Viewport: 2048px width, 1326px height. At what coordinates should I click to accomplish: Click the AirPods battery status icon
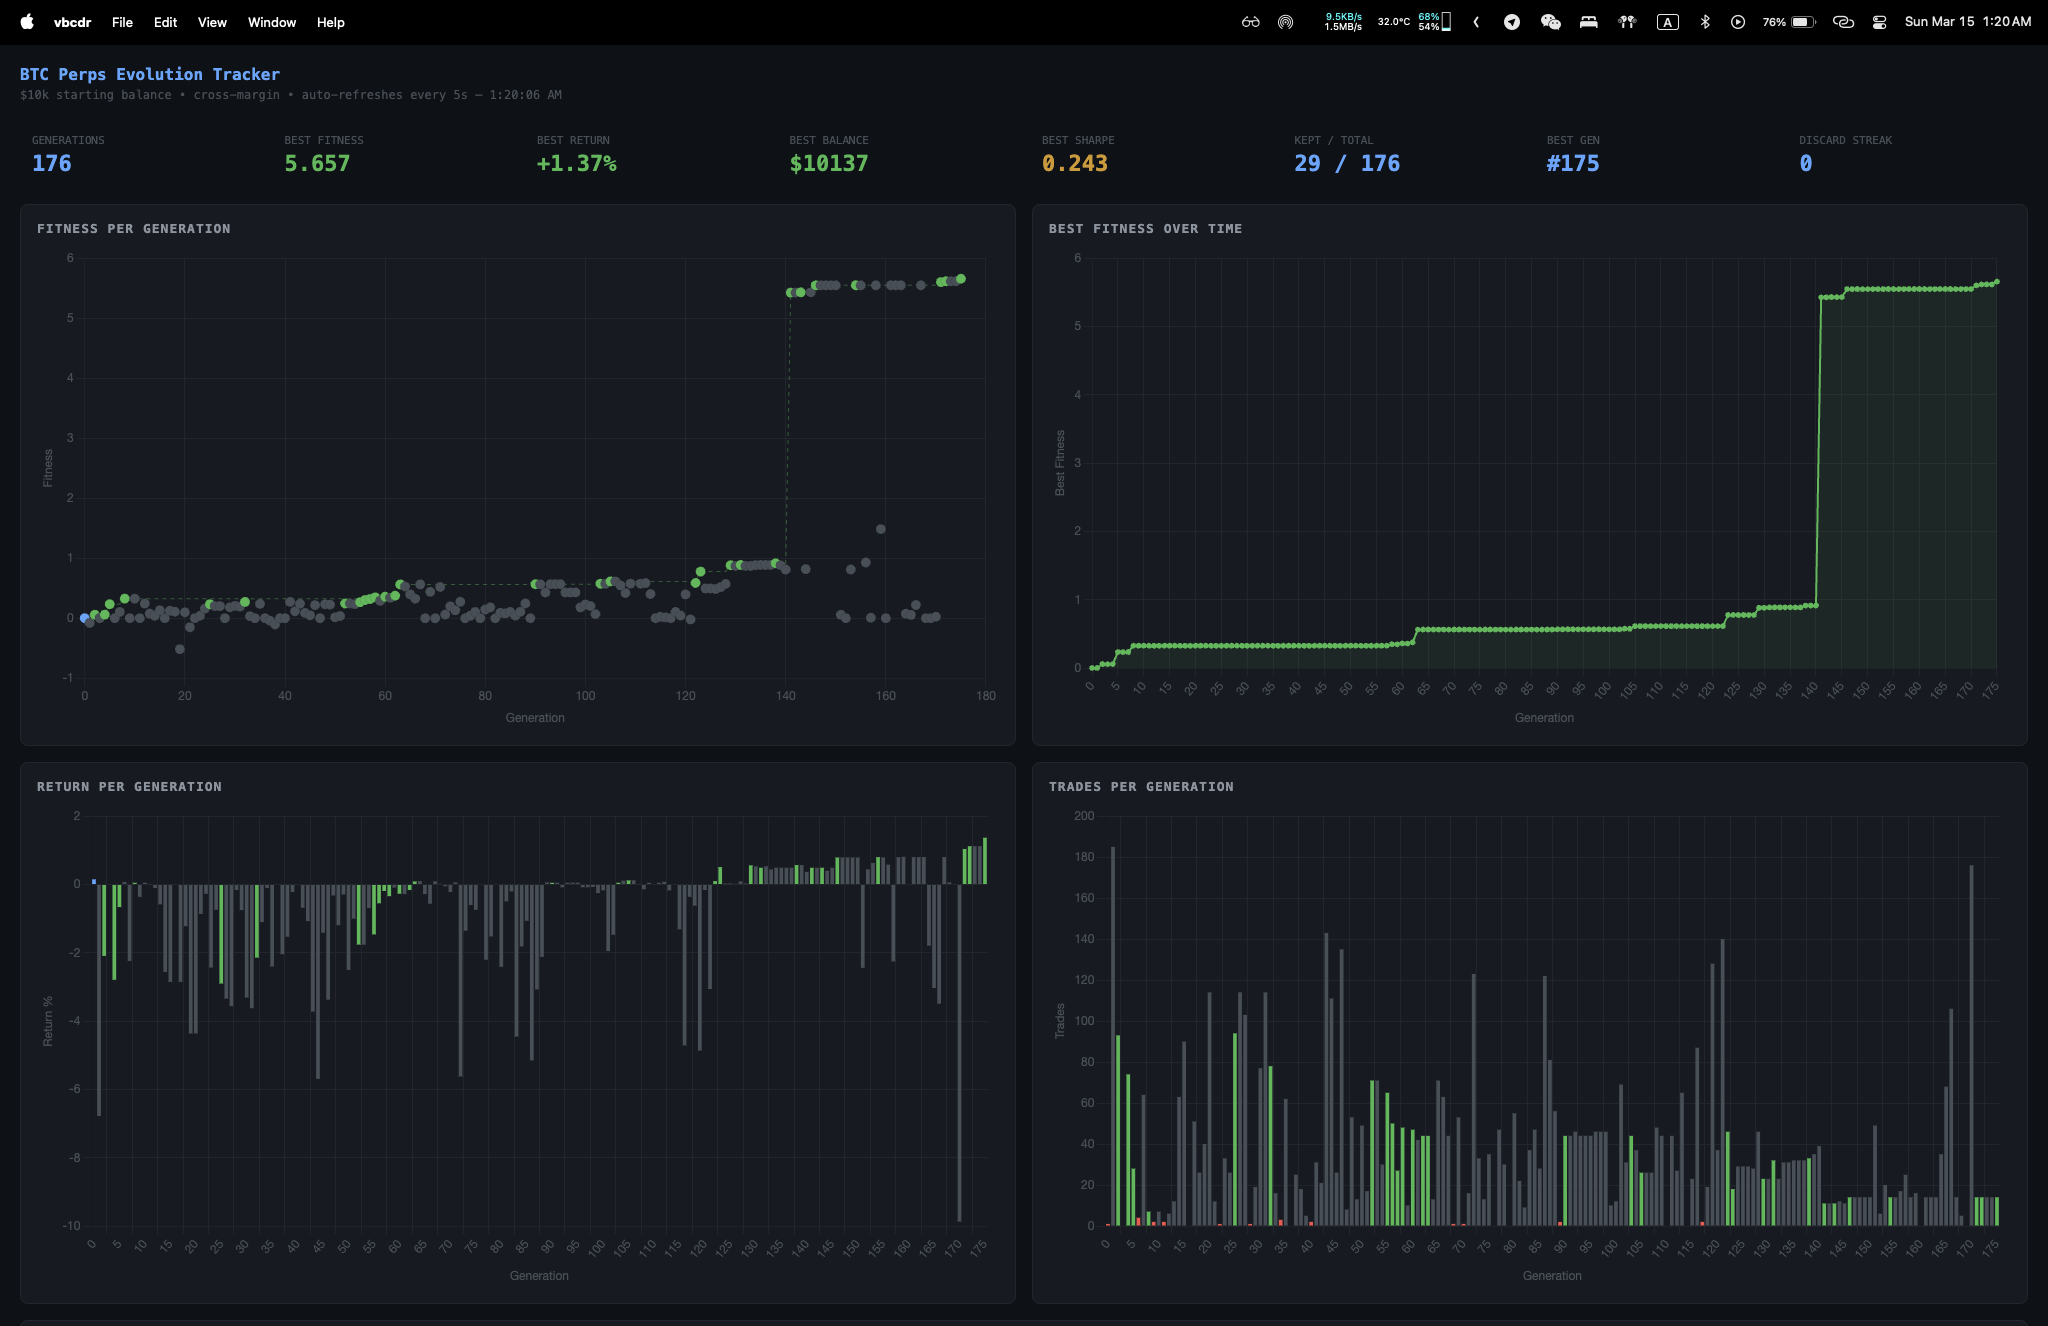click(x=1627, y=21)
